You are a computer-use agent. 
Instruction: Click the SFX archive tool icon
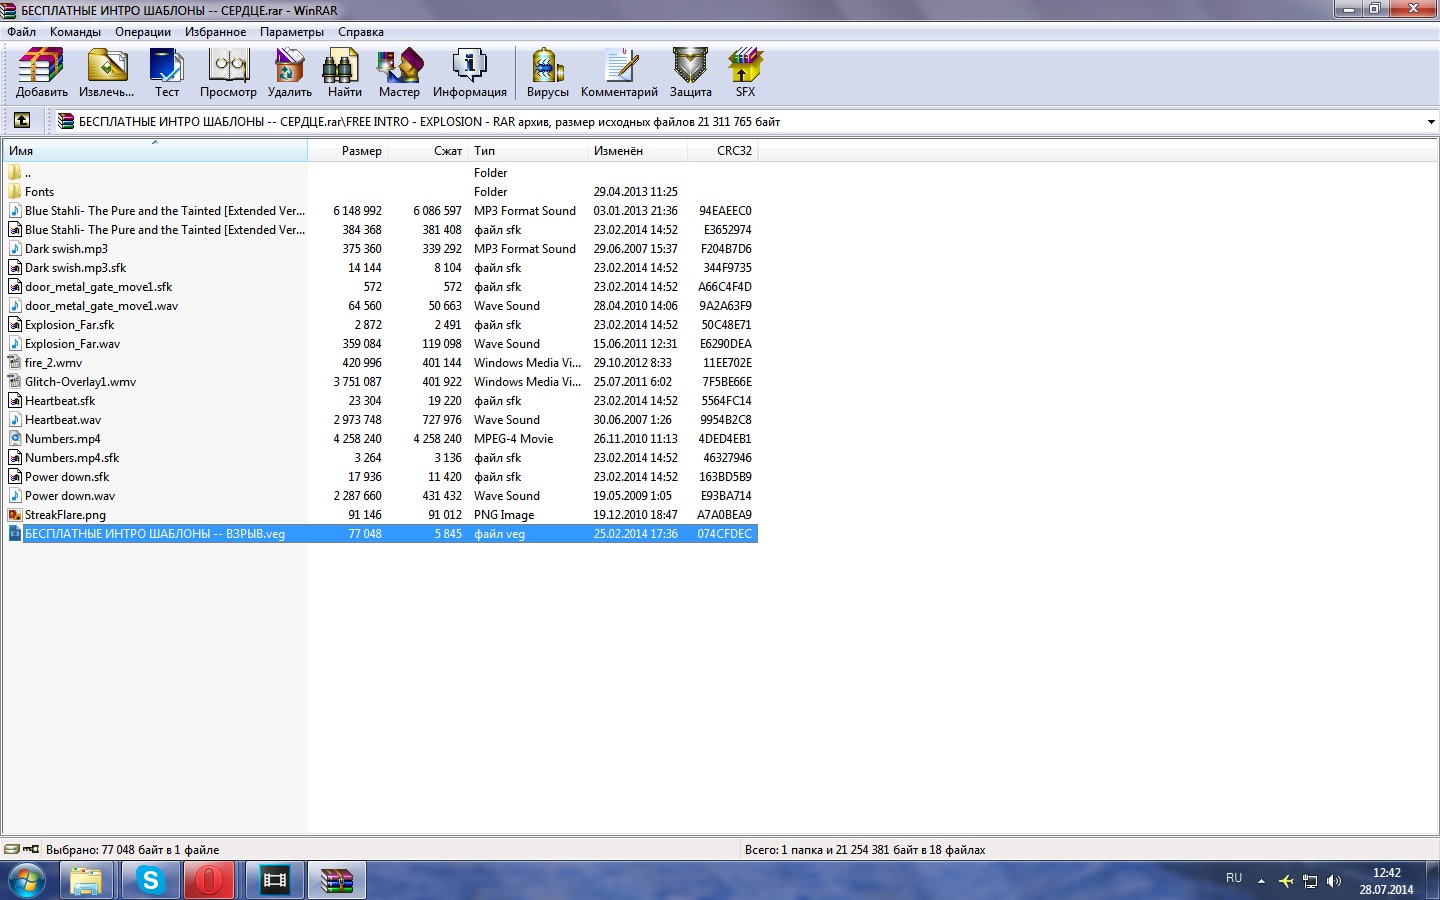745,74
